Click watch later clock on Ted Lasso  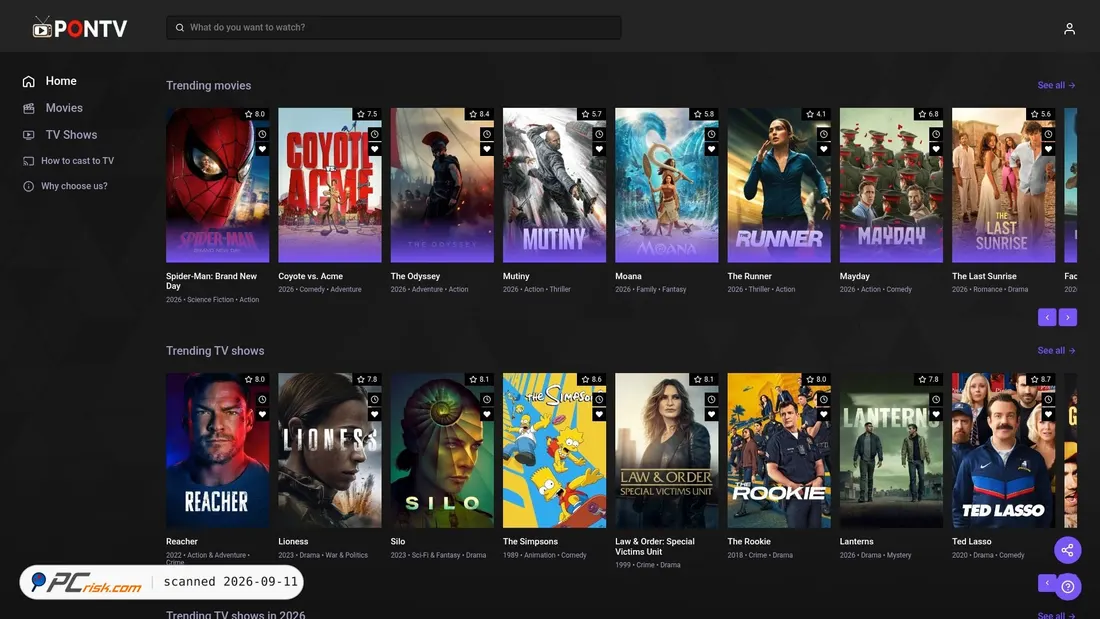coord(1047,399)
